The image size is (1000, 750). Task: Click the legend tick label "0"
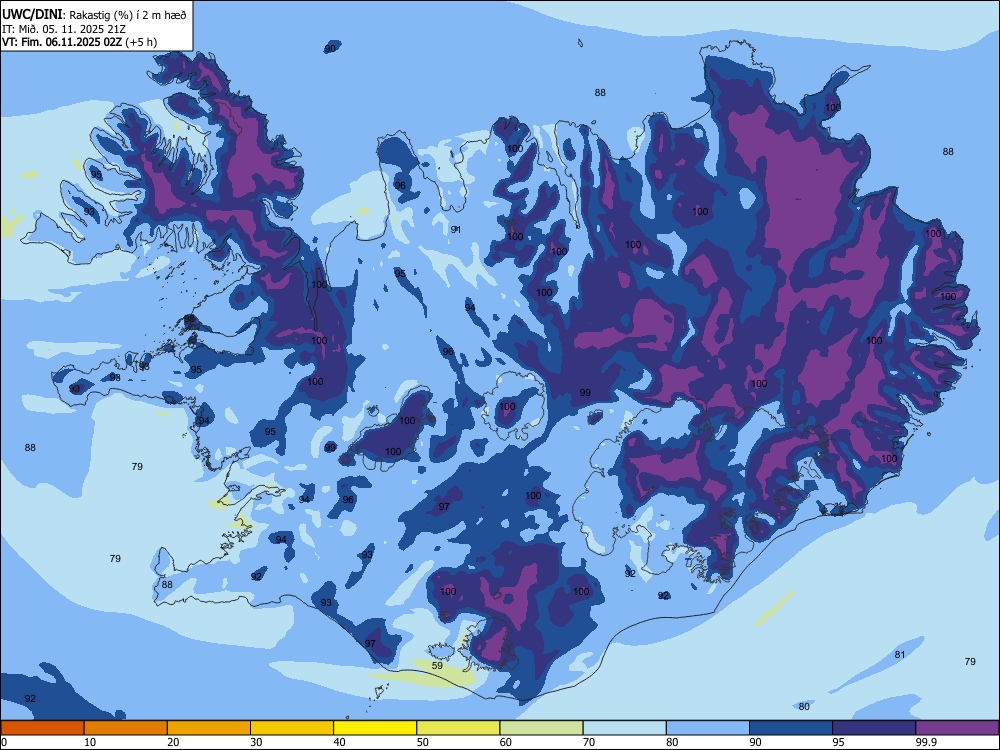click(4, 742)
